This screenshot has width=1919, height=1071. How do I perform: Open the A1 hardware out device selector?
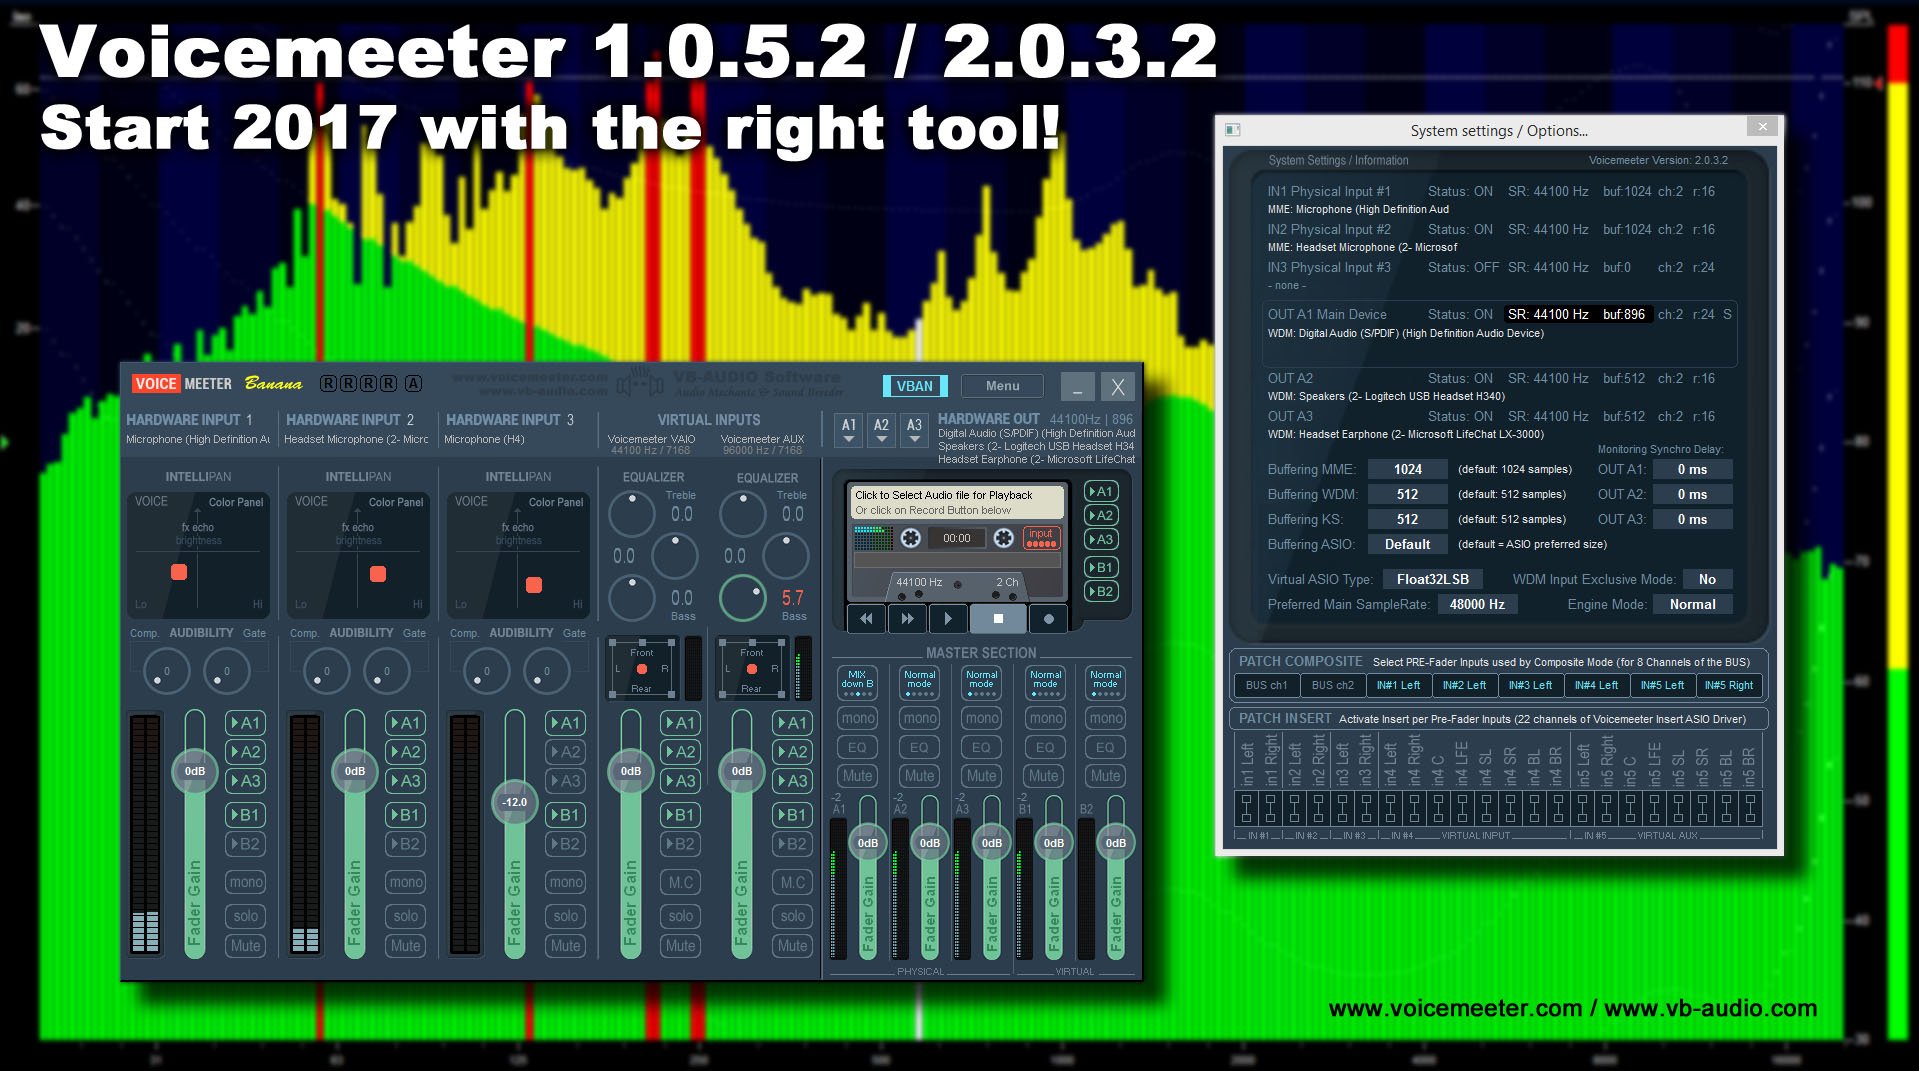pyautogui.click(x=849, y=430)
